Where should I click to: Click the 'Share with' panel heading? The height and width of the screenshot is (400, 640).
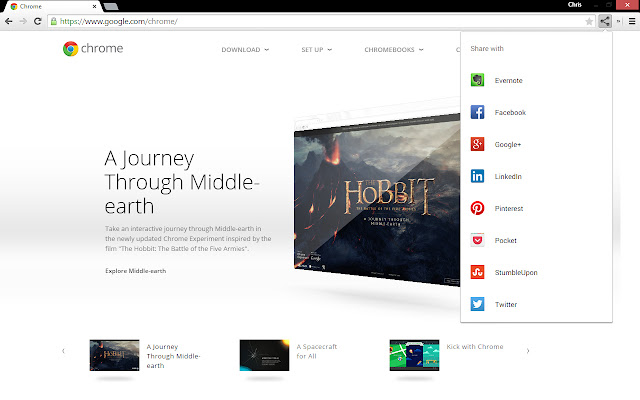point(487,49)
